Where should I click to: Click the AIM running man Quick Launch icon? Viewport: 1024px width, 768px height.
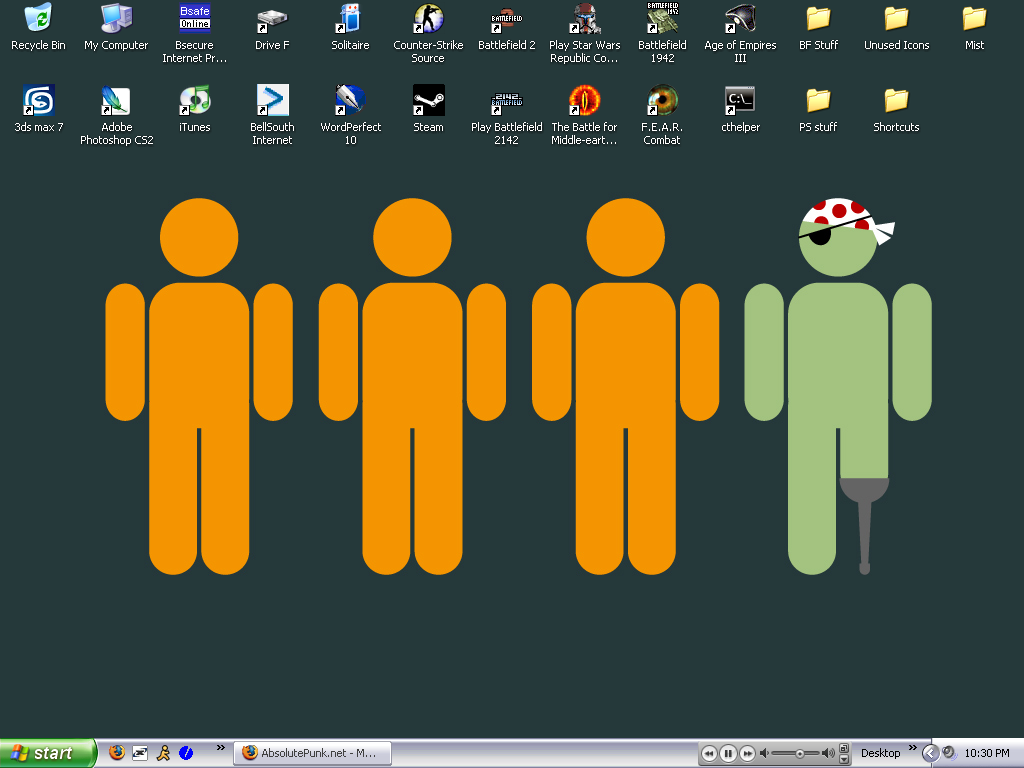point(163,752)
